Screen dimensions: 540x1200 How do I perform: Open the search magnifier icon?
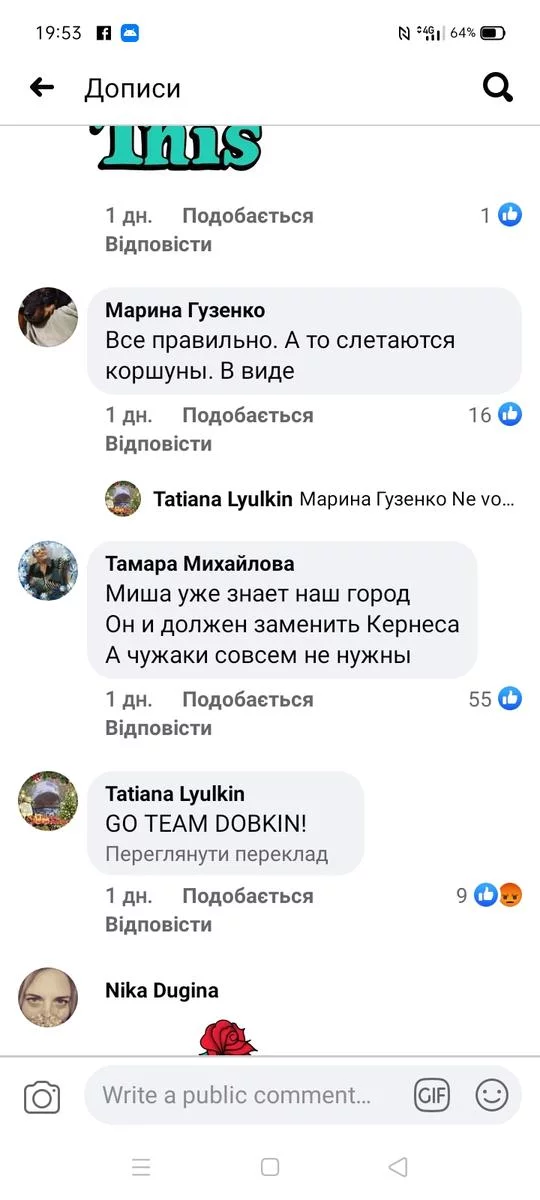(497, 88)
